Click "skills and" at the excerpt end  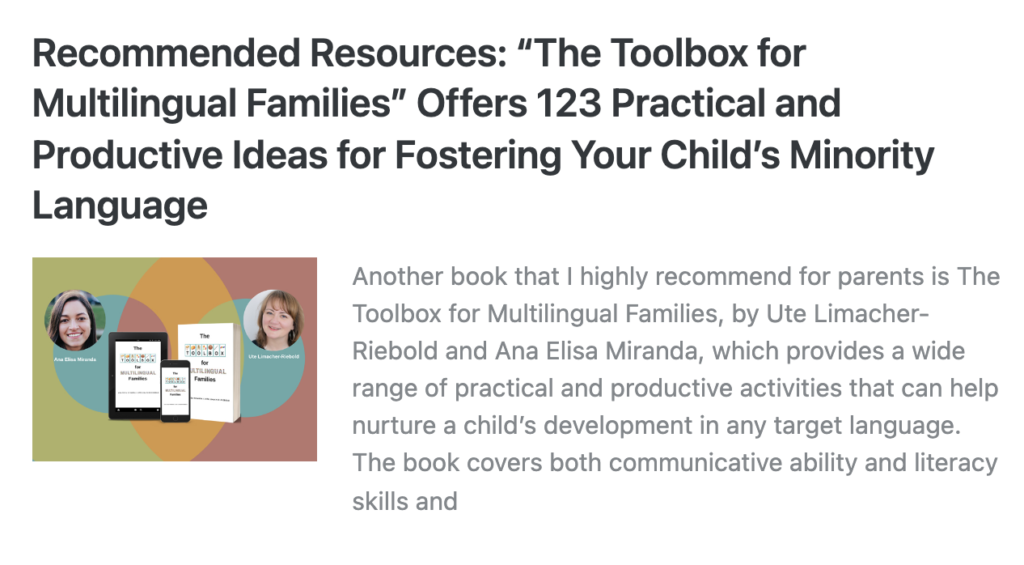404,500
